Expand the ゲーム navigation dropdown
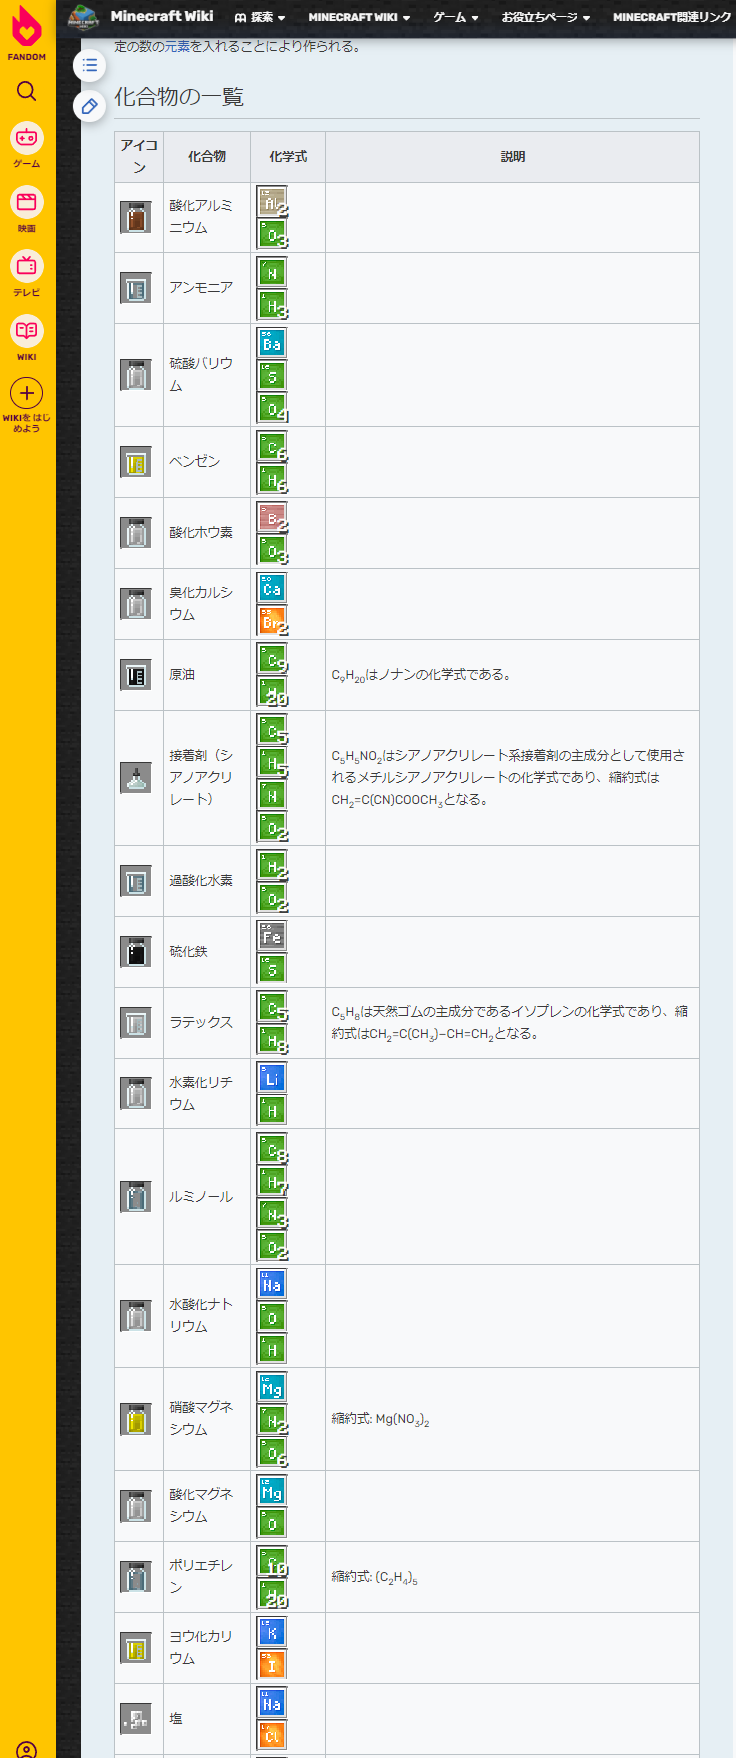The image size is (736, 1758). tap(456, 17)
